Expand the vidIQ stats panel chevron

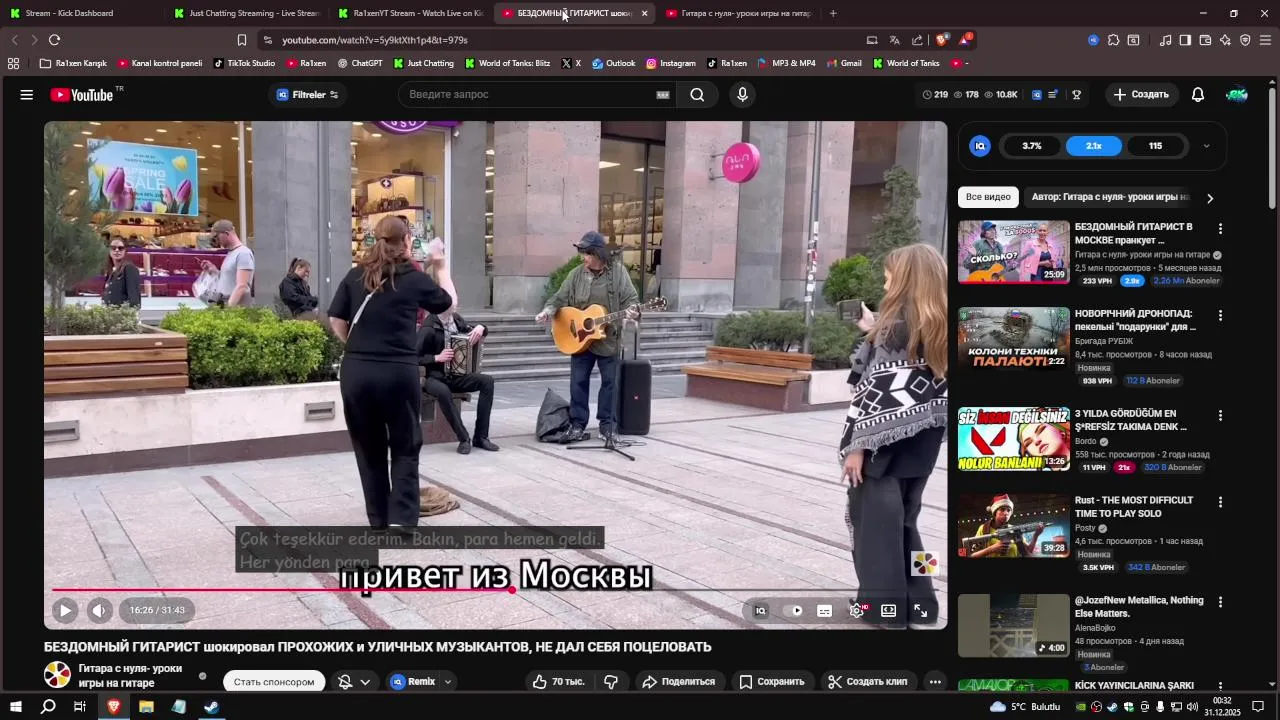click(x=1206, y=146)
